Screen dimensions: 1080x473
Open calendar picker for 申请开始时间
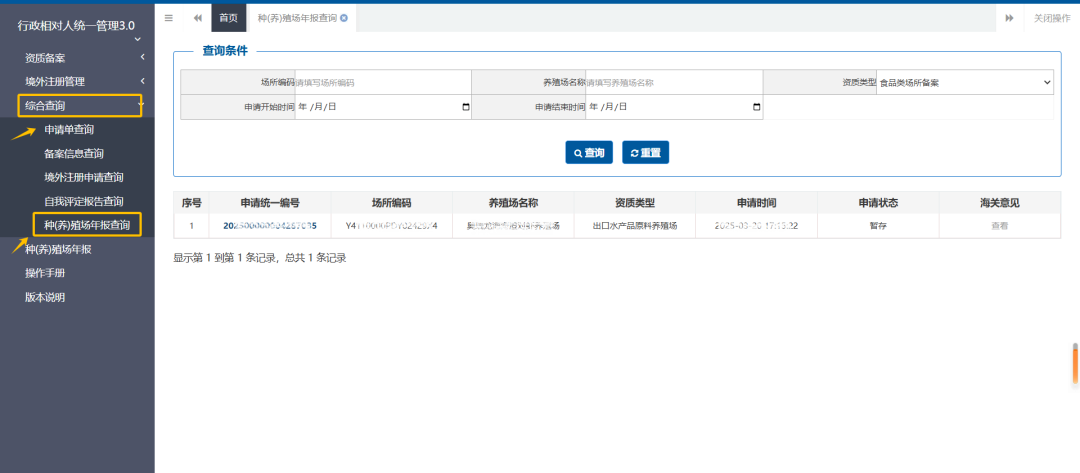pos(466,107)
